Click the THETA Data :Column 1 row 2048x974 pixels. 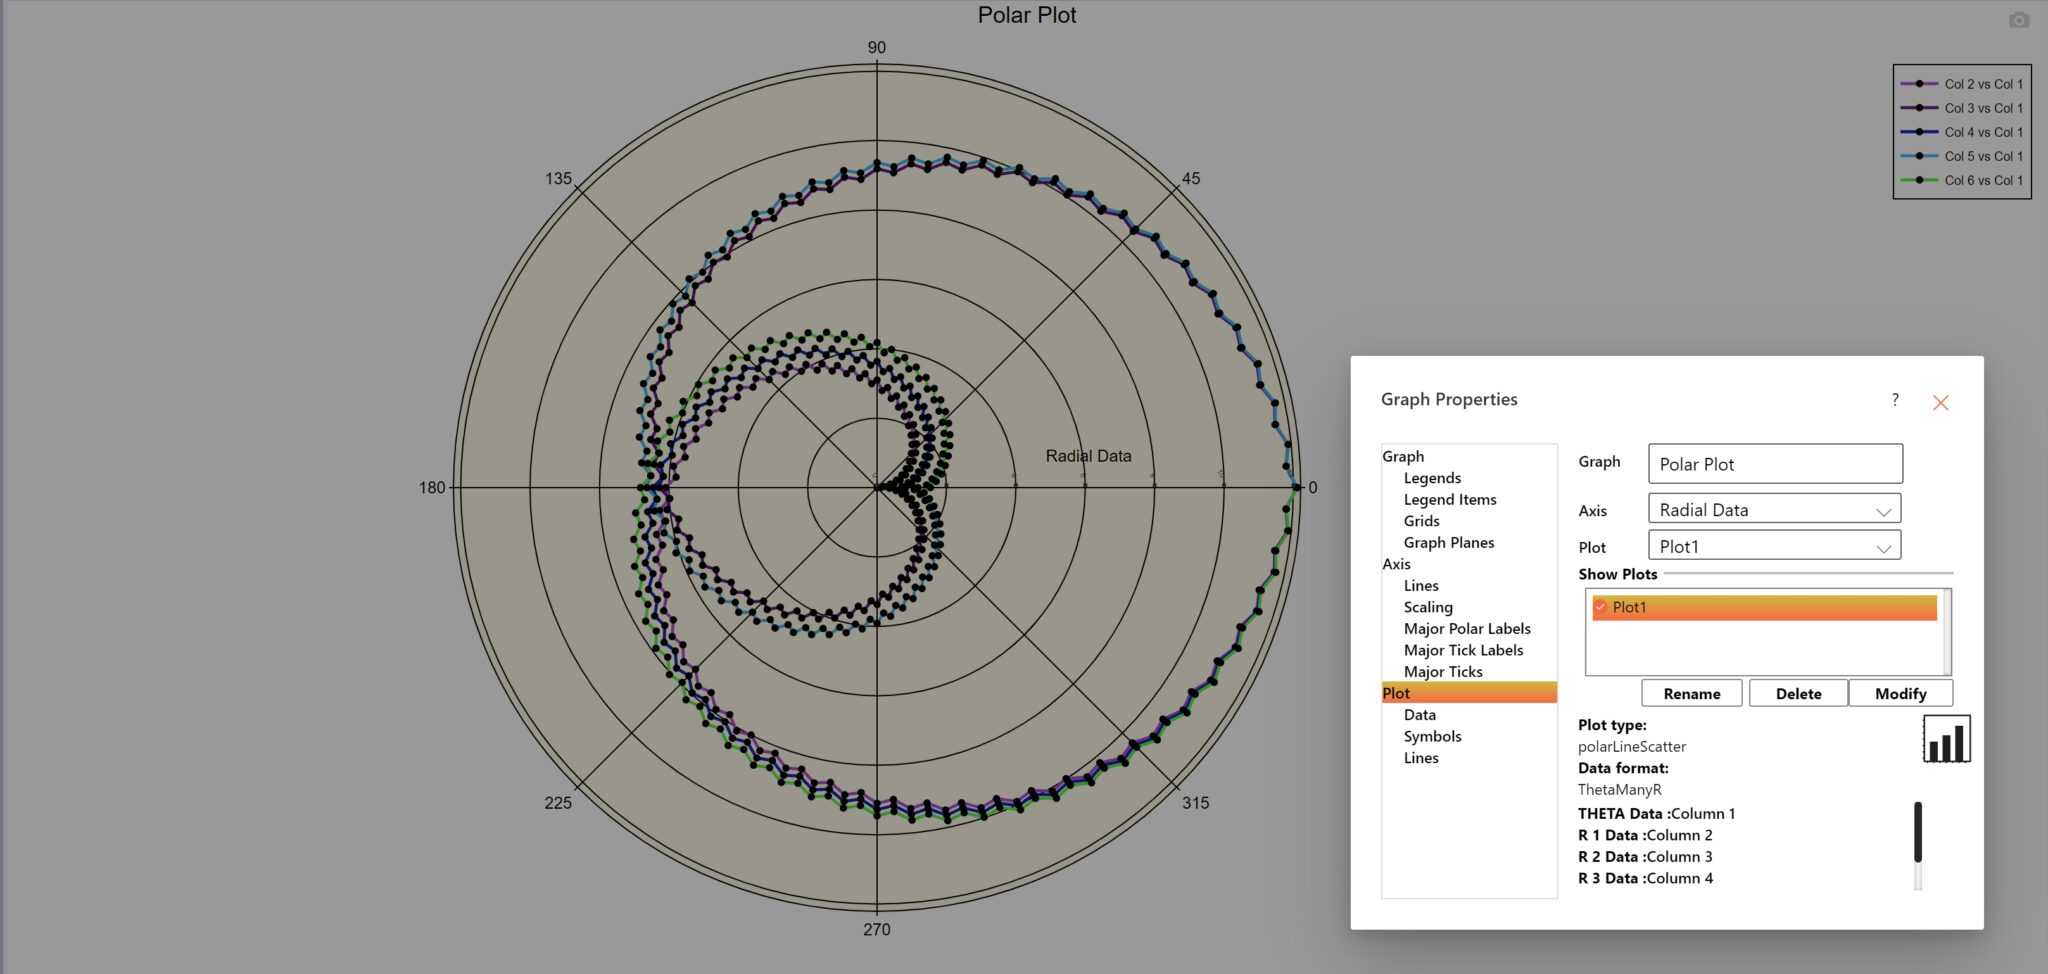coord(1656,814)
